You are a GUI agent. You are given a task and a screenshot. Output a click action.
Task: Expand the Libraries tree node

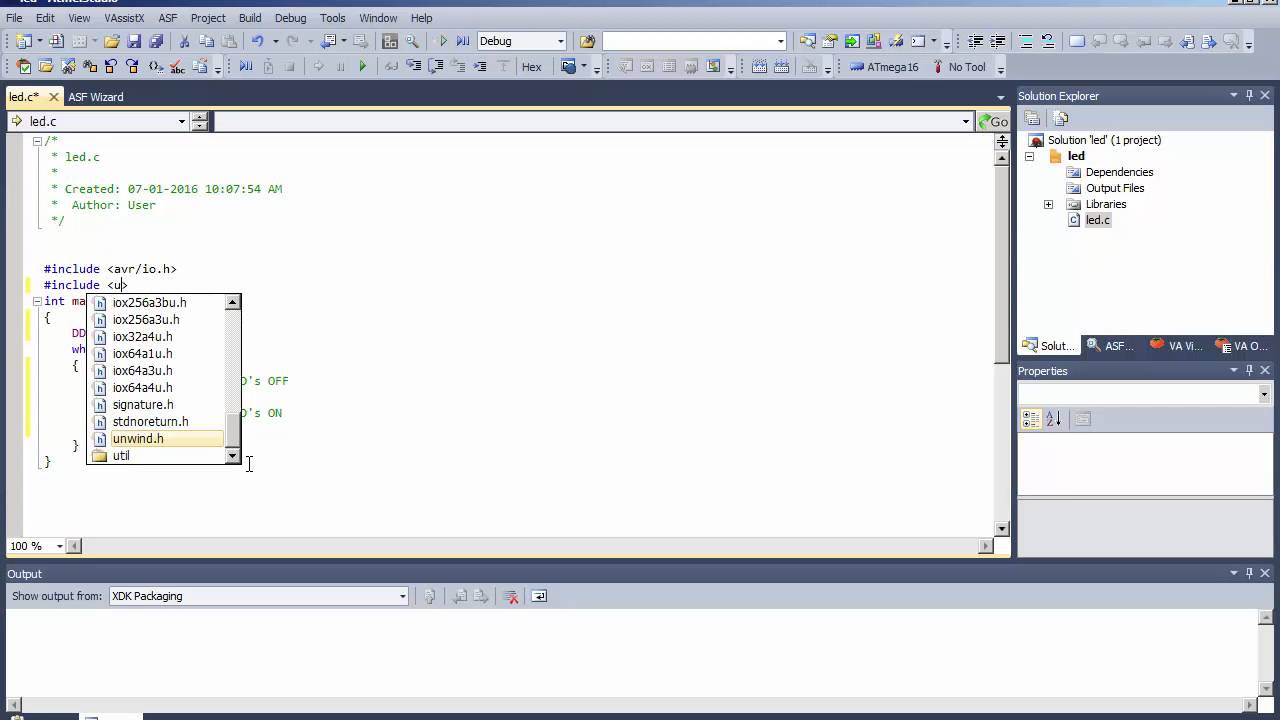point(1048,204)
